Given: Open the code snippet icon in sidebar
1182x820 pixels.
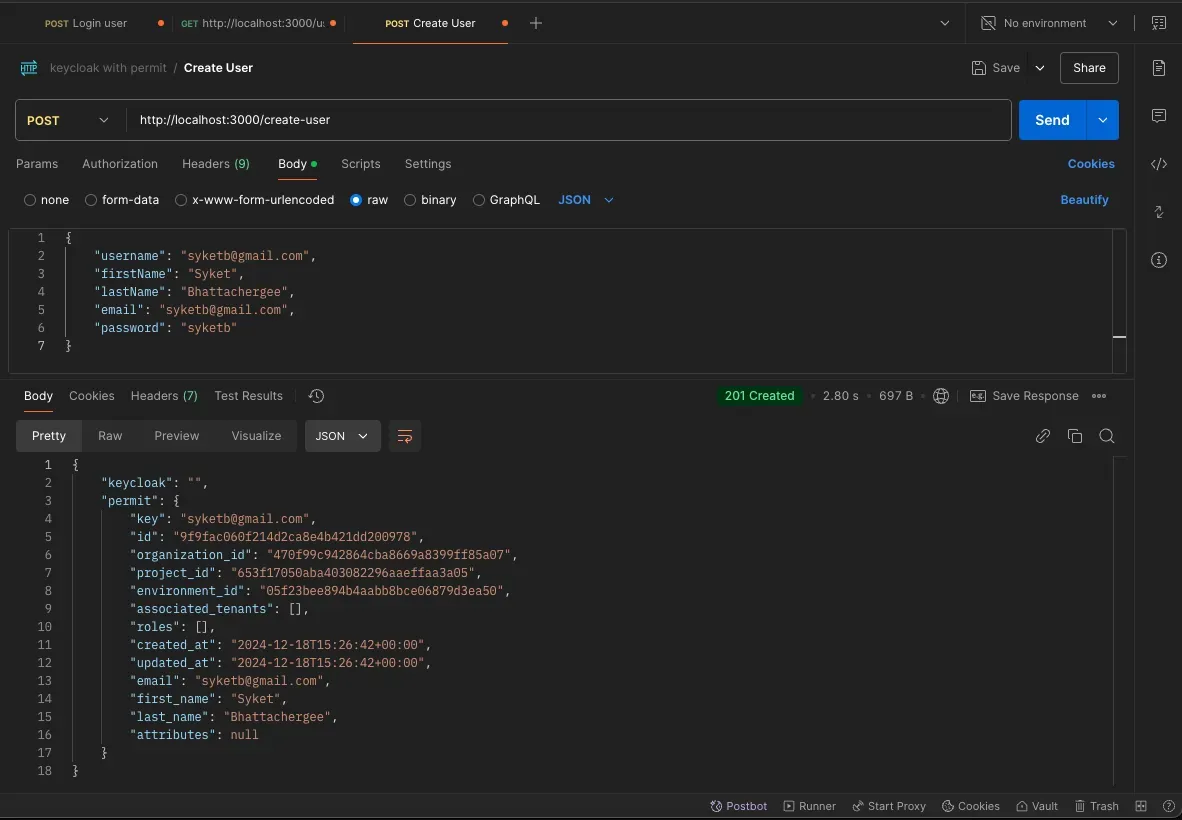Looking at the screenshot, I should (1159, 164).
